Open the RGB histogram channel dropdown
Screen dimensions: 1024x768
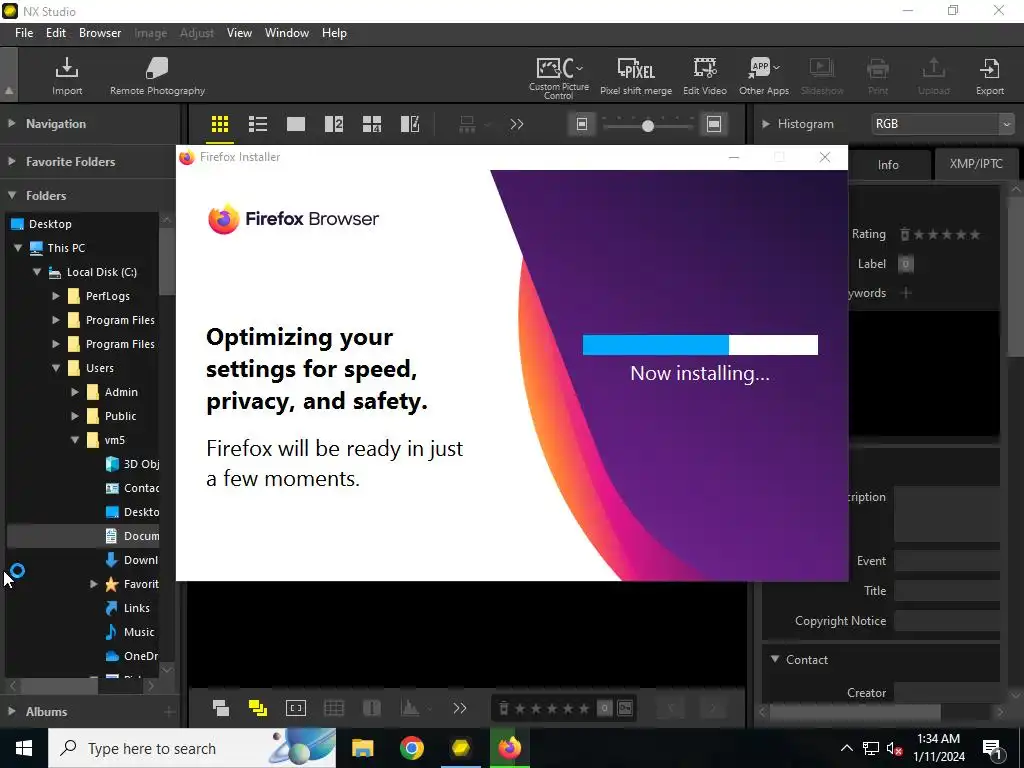pyautogui.click(x=943, y=124)
